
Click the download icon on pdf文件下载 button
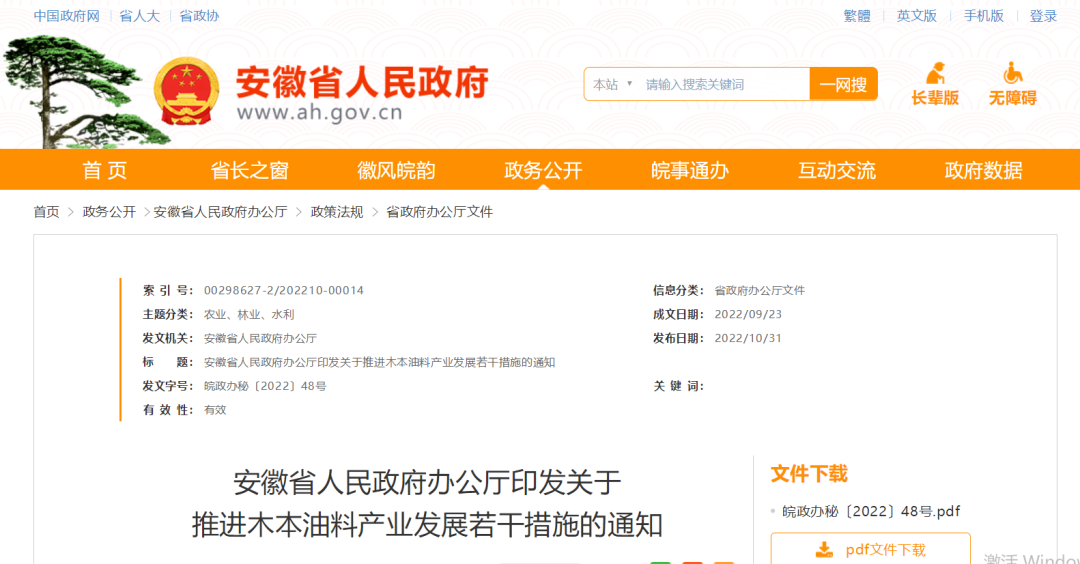pos(824,549)
